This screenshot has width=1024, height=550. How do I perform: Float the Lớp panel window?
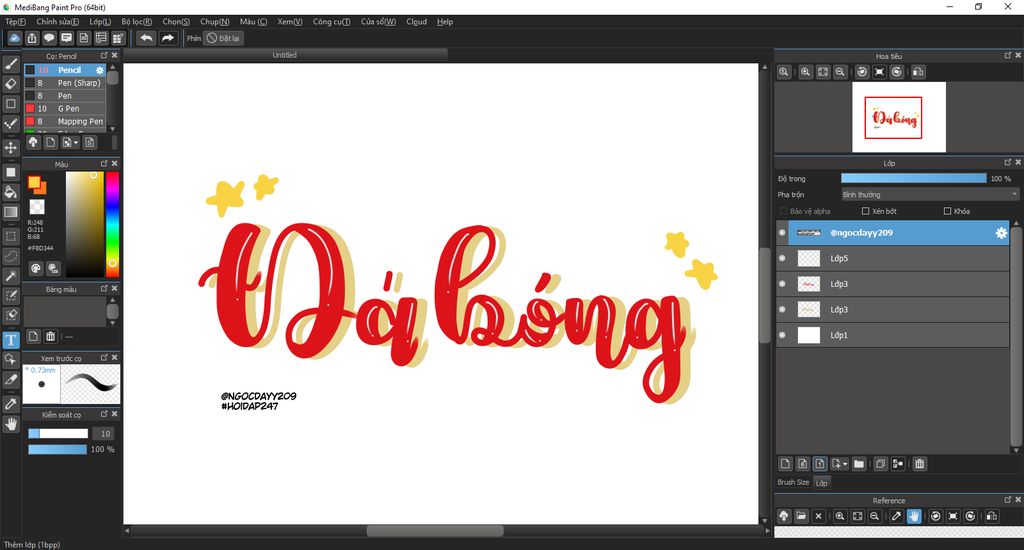tap(1008, 162)
